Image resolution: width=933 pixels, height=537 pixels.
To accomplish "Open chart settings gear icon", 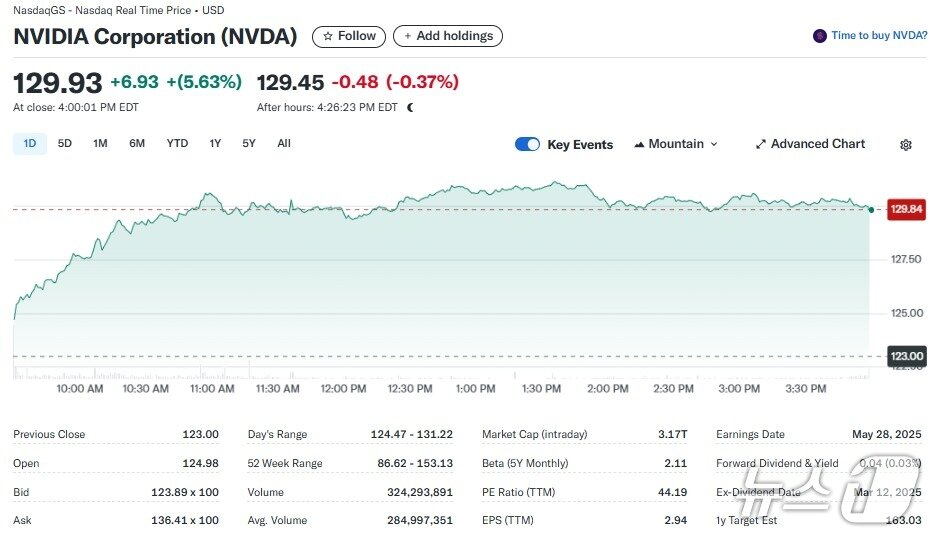I will point(905,145).
